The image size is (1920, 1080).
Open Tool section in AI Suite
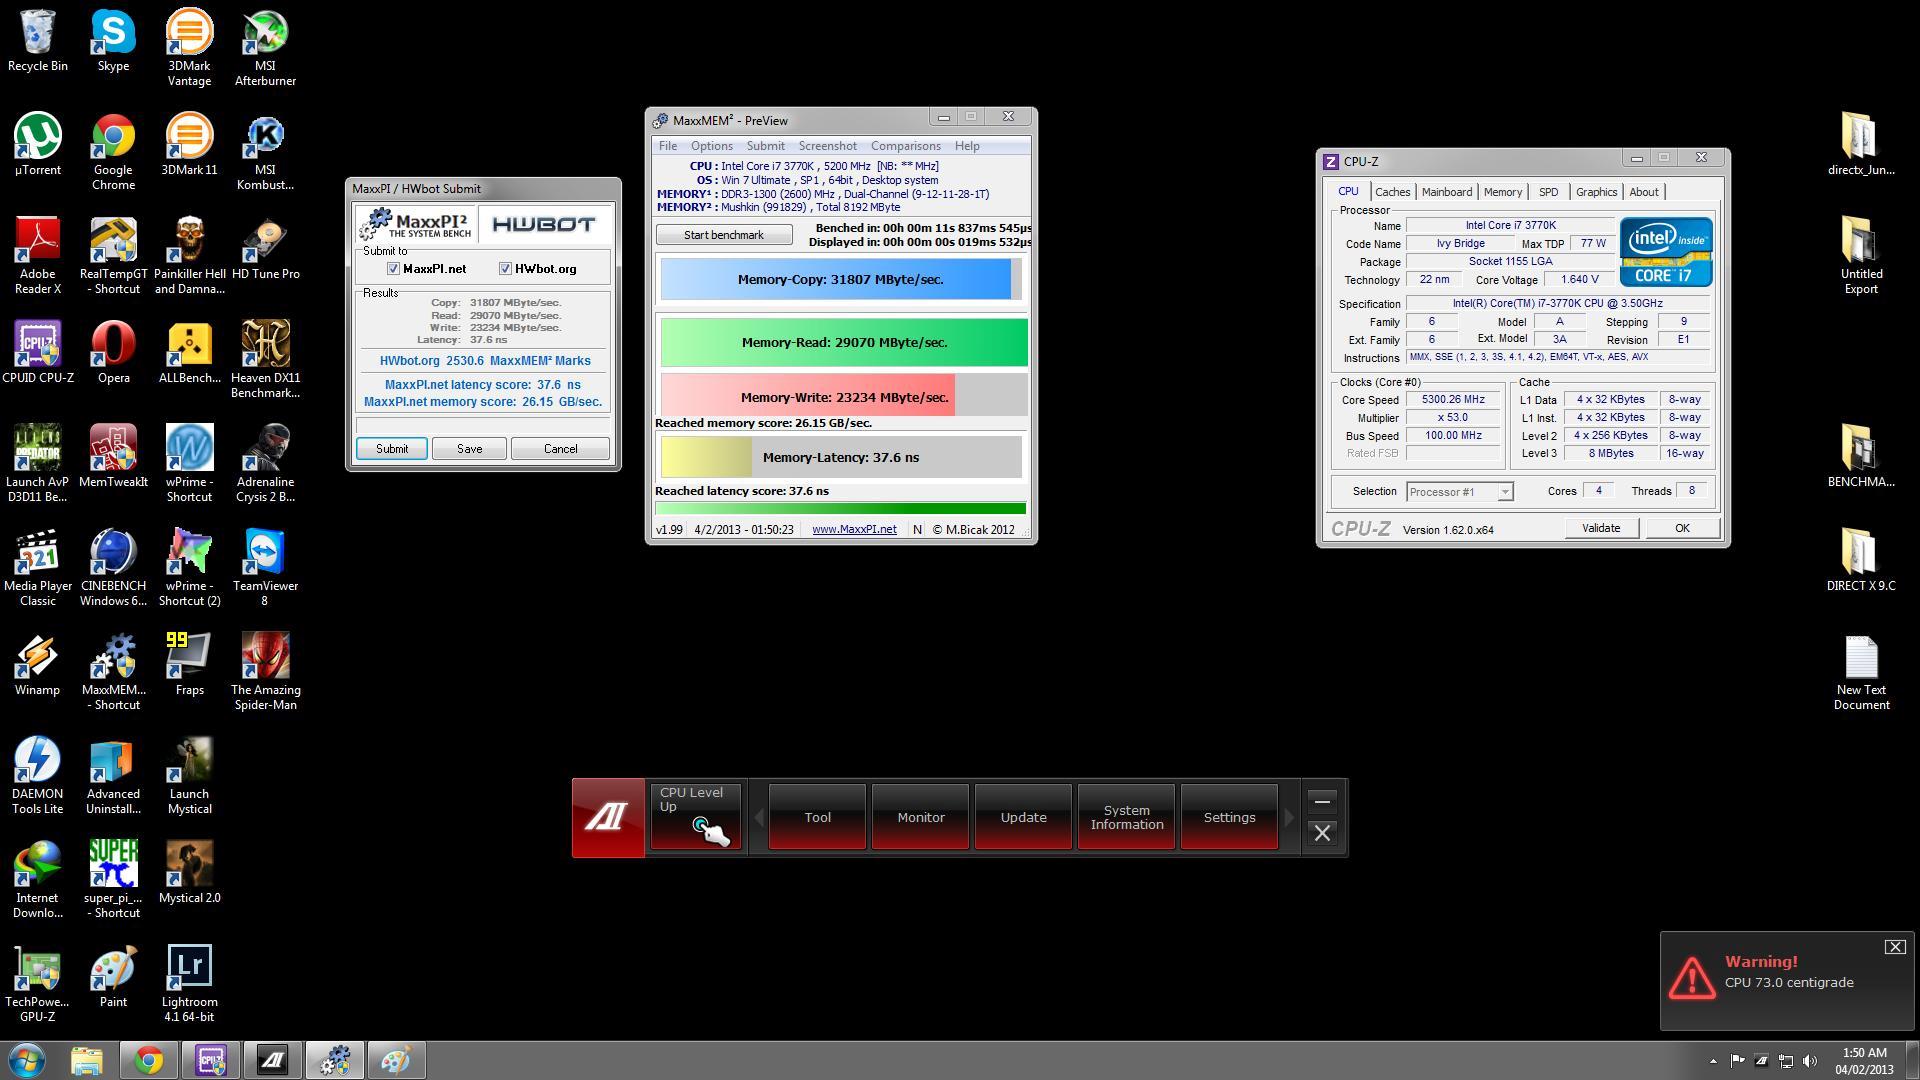coord(817,818)
